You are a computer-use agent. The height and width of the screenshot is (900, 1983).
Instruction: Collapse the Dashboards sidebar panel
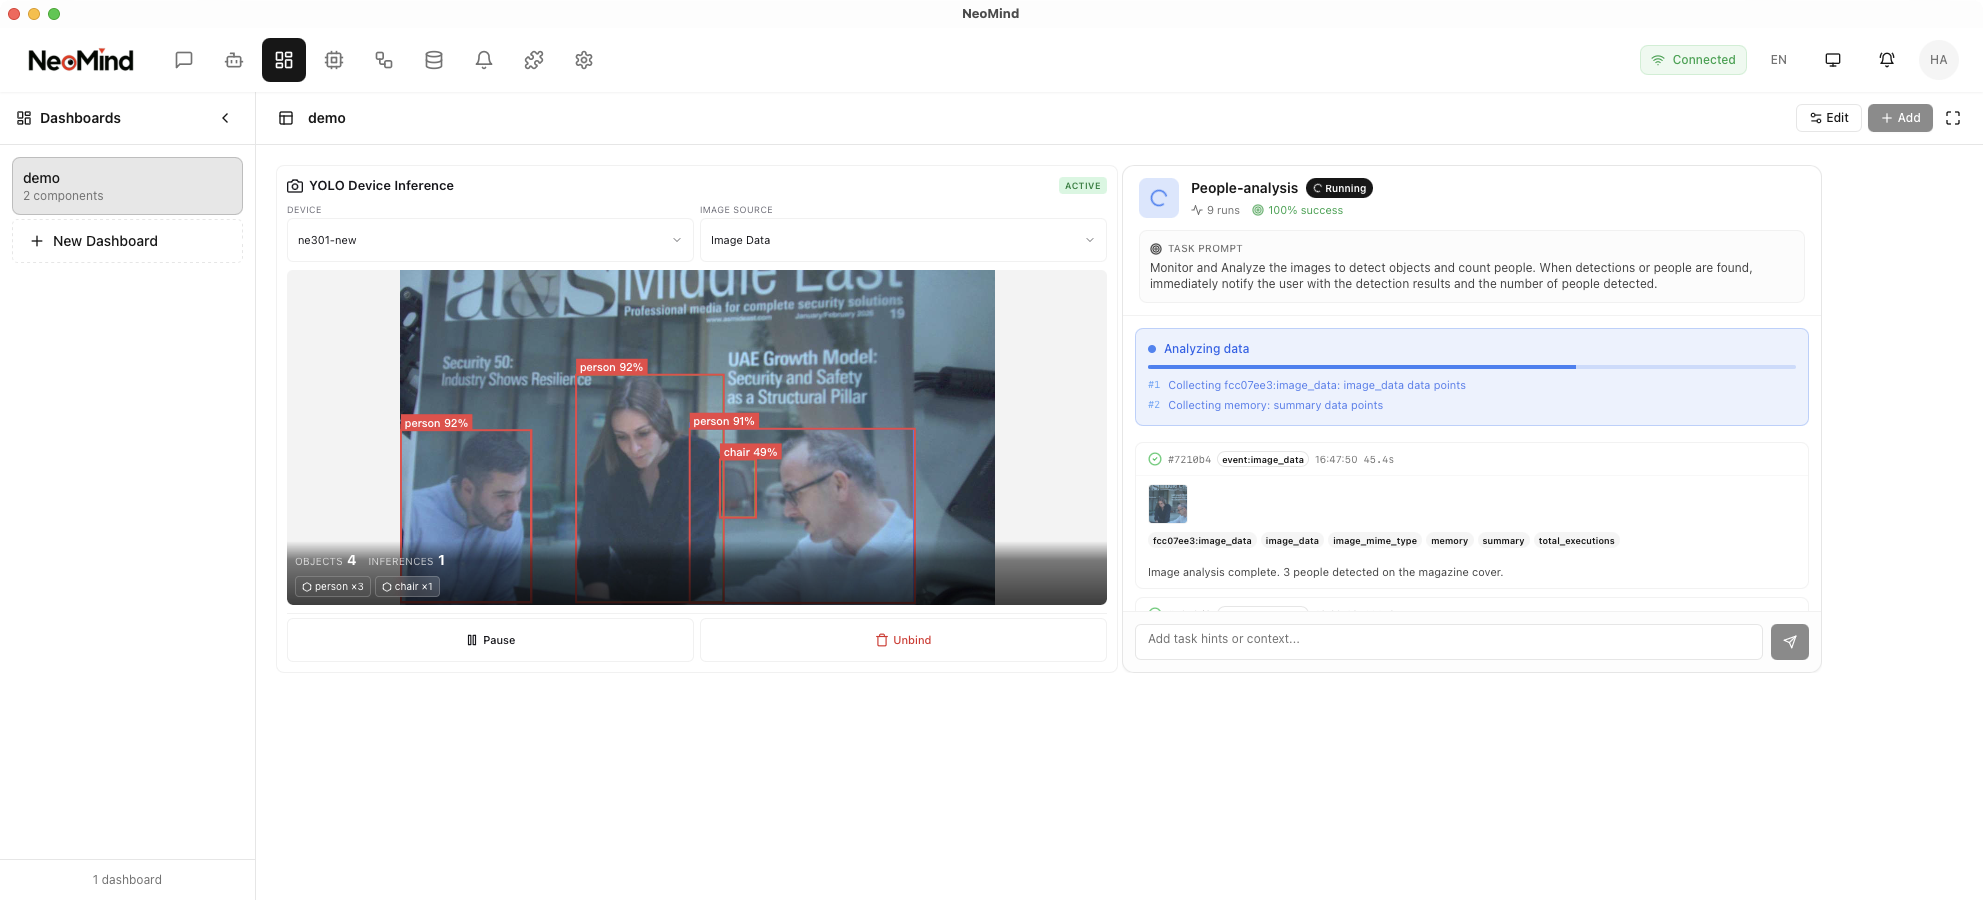[x=225, y=118]
